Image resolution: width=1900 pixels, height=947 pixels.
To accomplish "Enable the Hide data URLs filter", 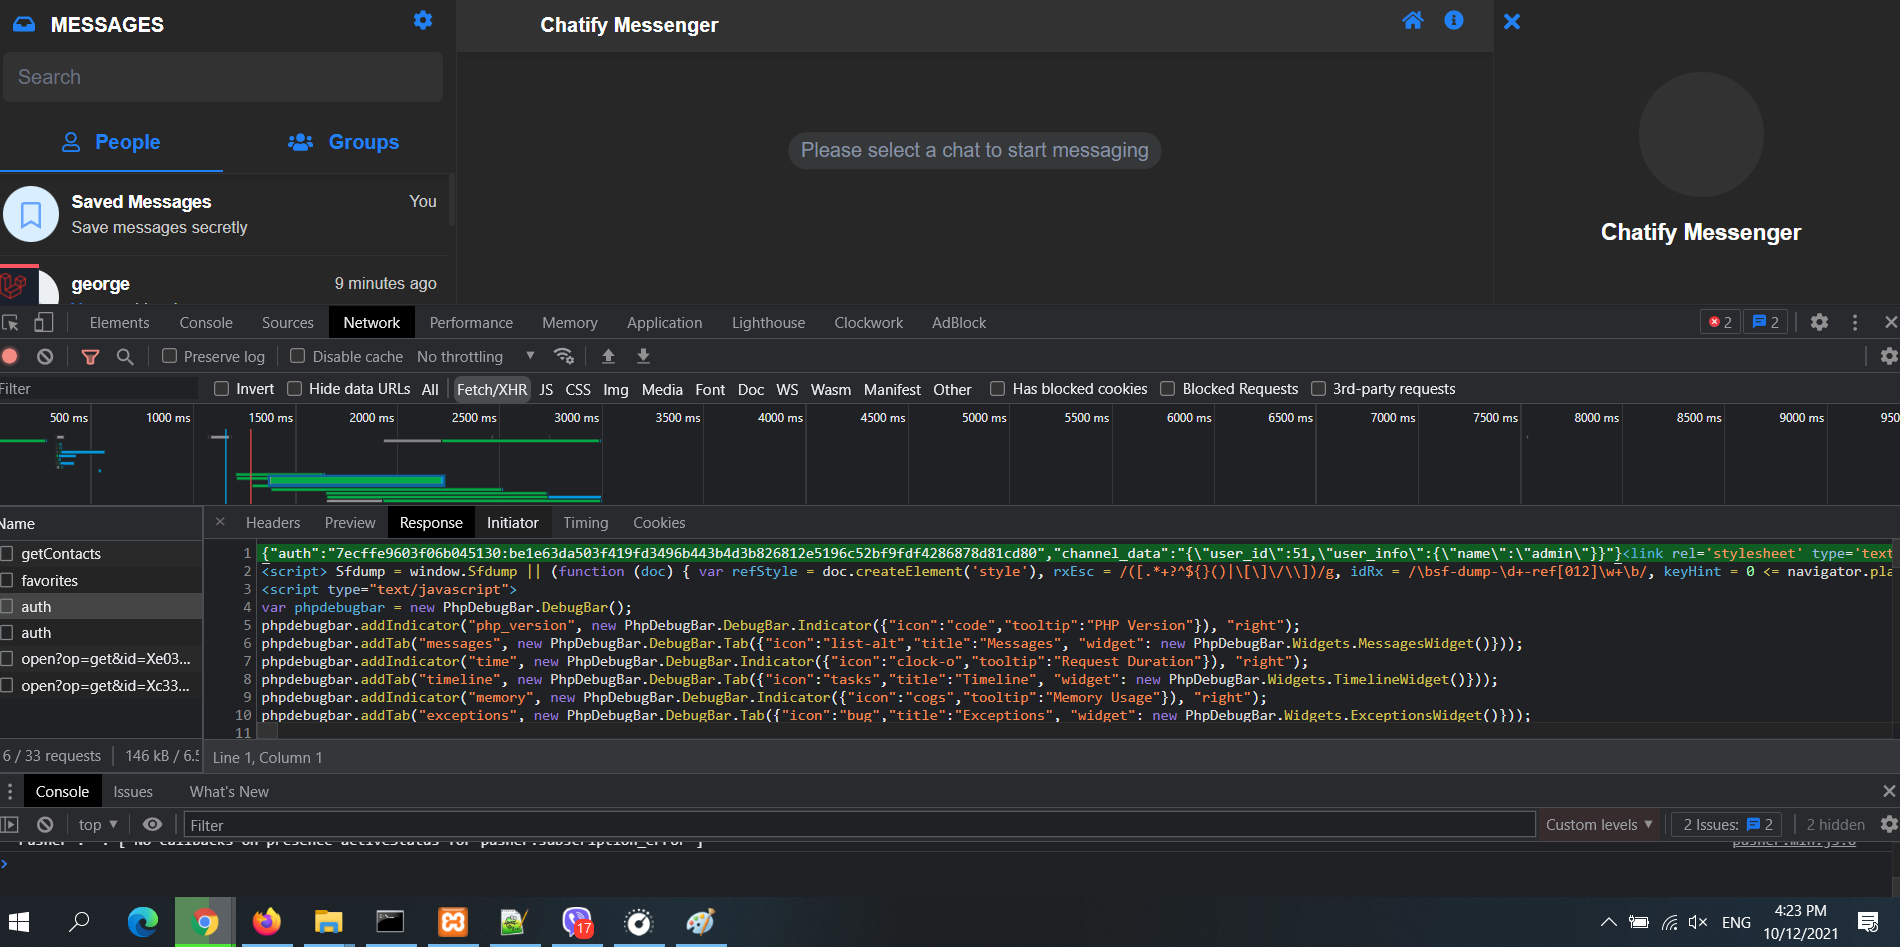I will 295,388.
